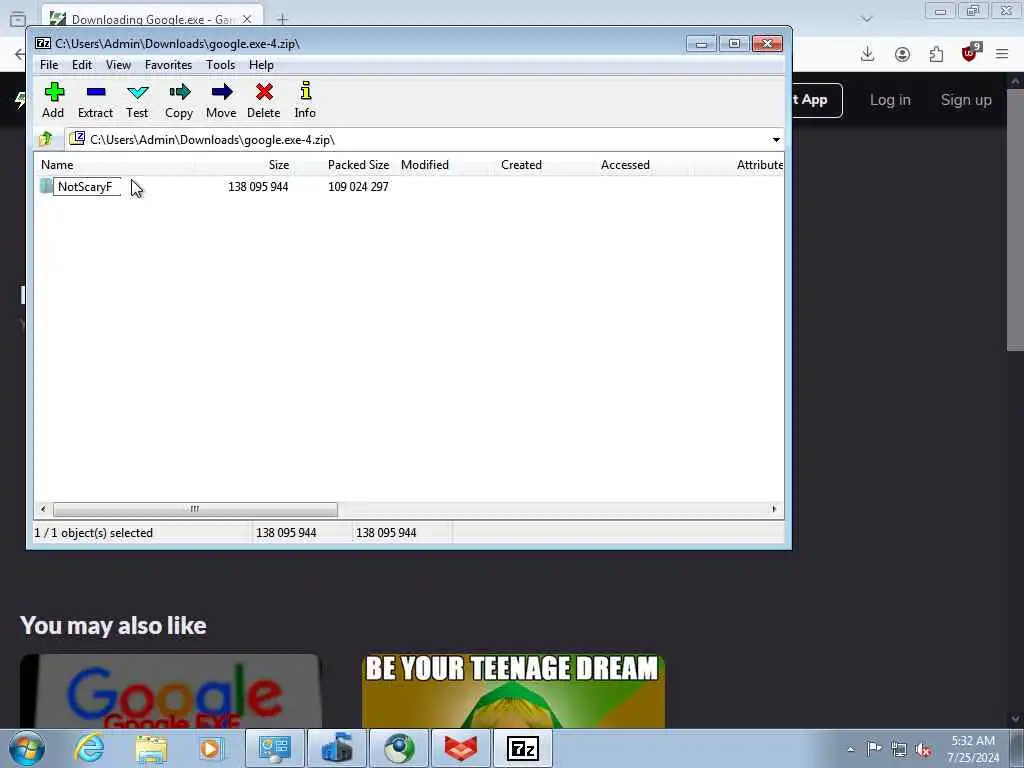Image resolution: width=1024 pixels, height=768 pixels.
Task: Open the Google EXE game thumbnail
Action: (x=170, y=691)
